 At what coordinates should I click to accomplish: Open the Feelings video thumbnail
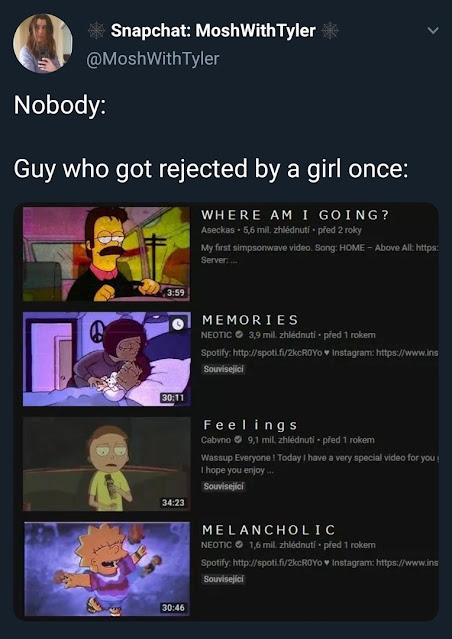tap(106, 464)
